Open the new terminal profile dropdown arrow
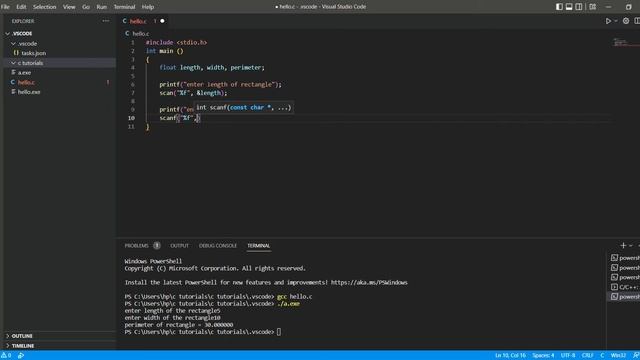640x360 pixels. coord(631,246)
